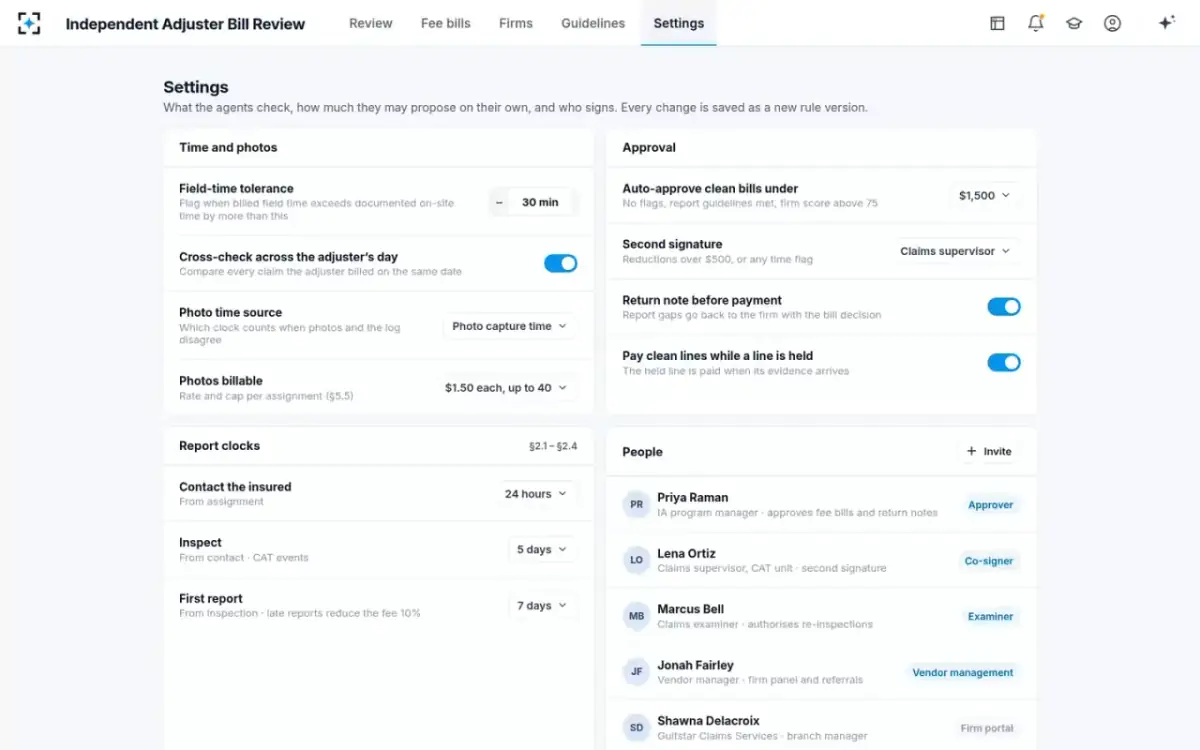Screen dimensions: 1200x750
Task: Open the user account icon
Action: pos(1112,23)
